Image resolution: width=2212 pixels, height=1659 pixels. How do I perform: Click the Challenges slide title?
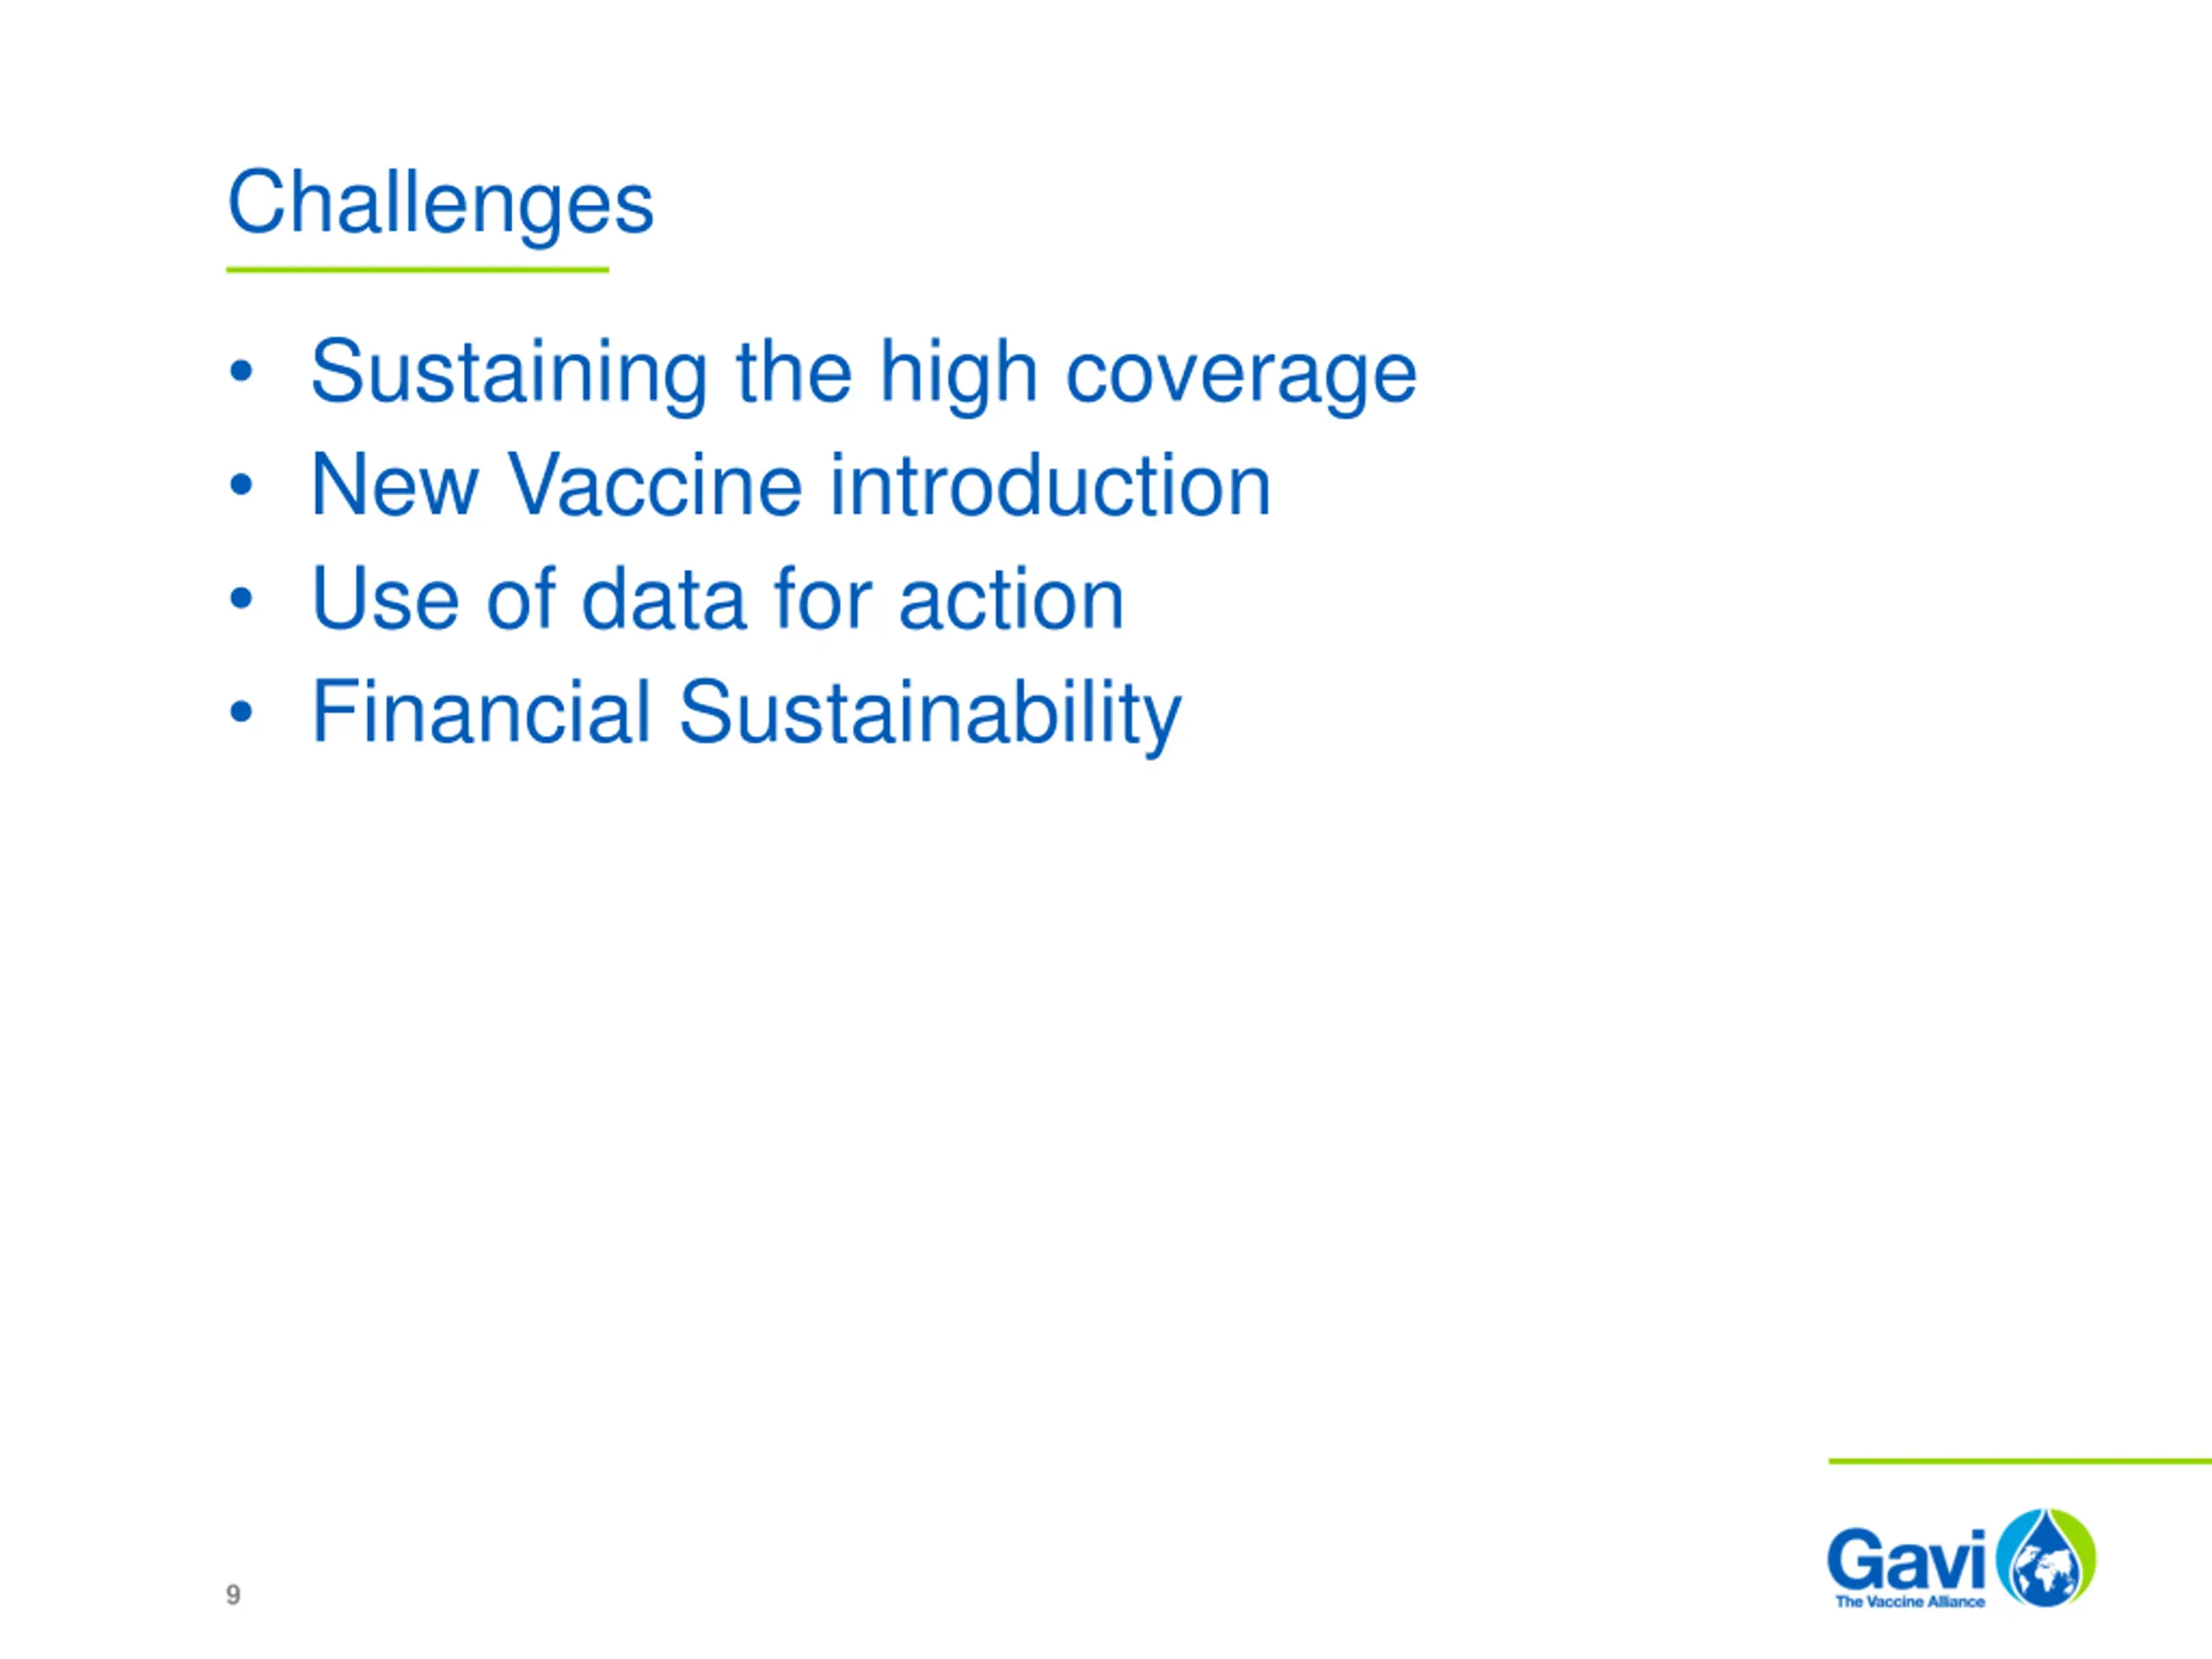[x=440, y=203]
